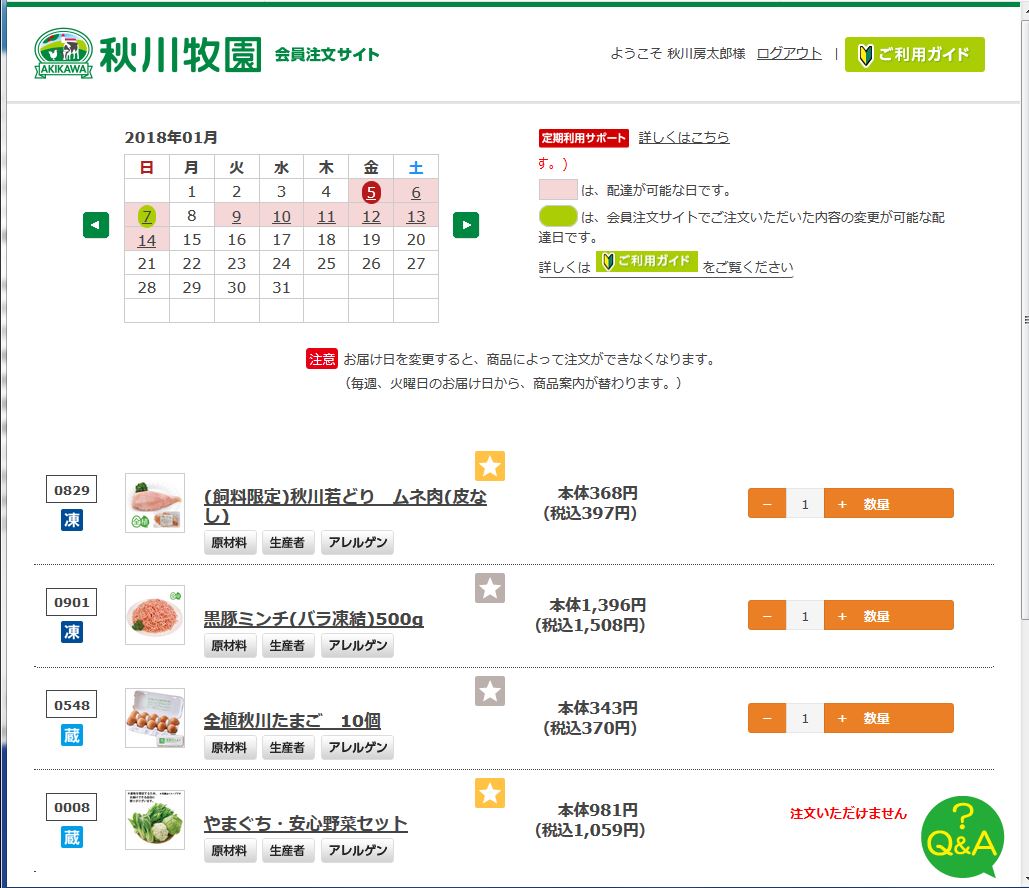1029x888 pixels.
Task: Go to previous month in calendar
Action: (x=96, y=225)
